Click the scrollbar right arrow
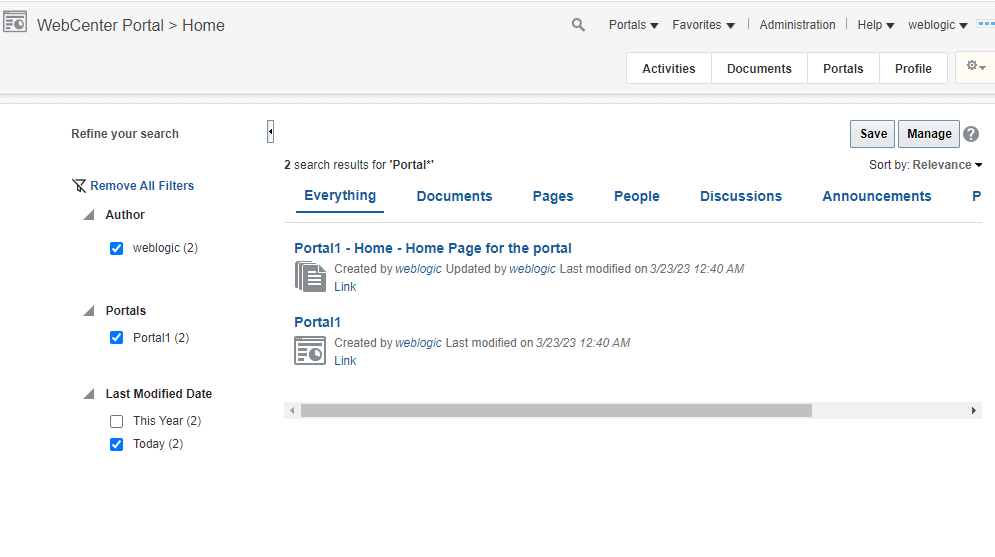 pos(973,410)
